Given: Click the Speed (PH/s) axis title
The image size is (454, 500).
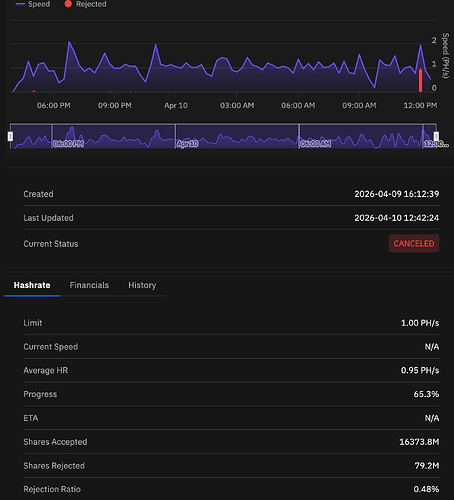Looking at the screenshot, I should (446, 55).
